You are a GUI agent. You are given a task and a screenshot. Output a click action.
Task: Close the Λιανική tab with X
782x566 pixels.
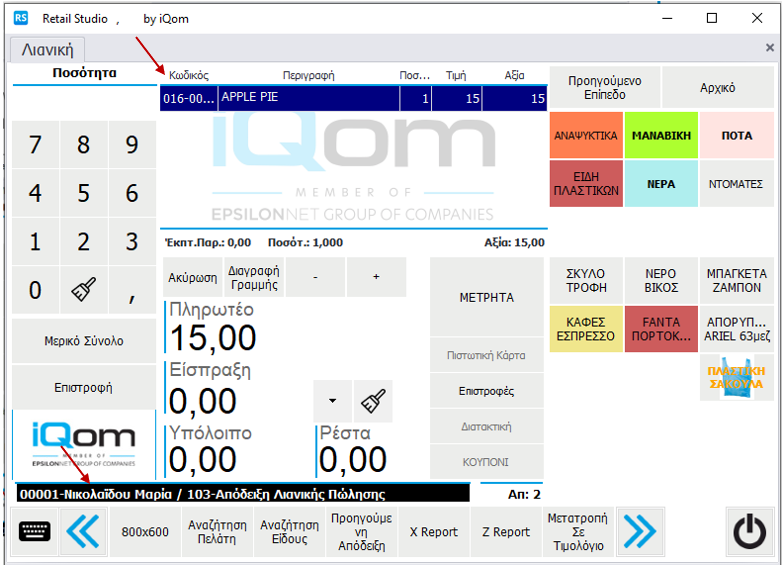coord(769,47)
